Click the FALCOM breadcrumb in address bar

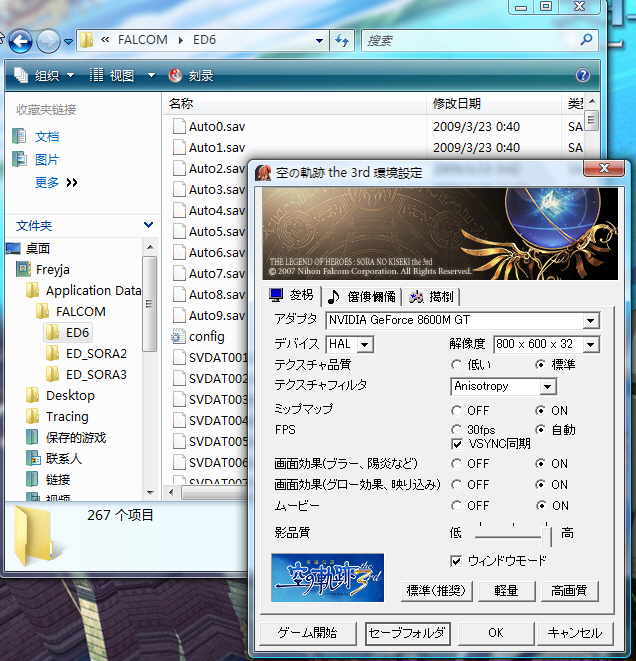coord(142,40)
